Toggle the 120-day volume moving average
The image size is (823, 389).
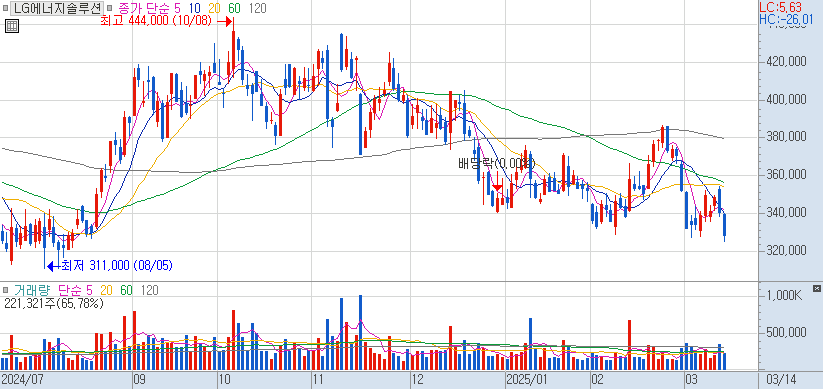click(x=150, y=290)
